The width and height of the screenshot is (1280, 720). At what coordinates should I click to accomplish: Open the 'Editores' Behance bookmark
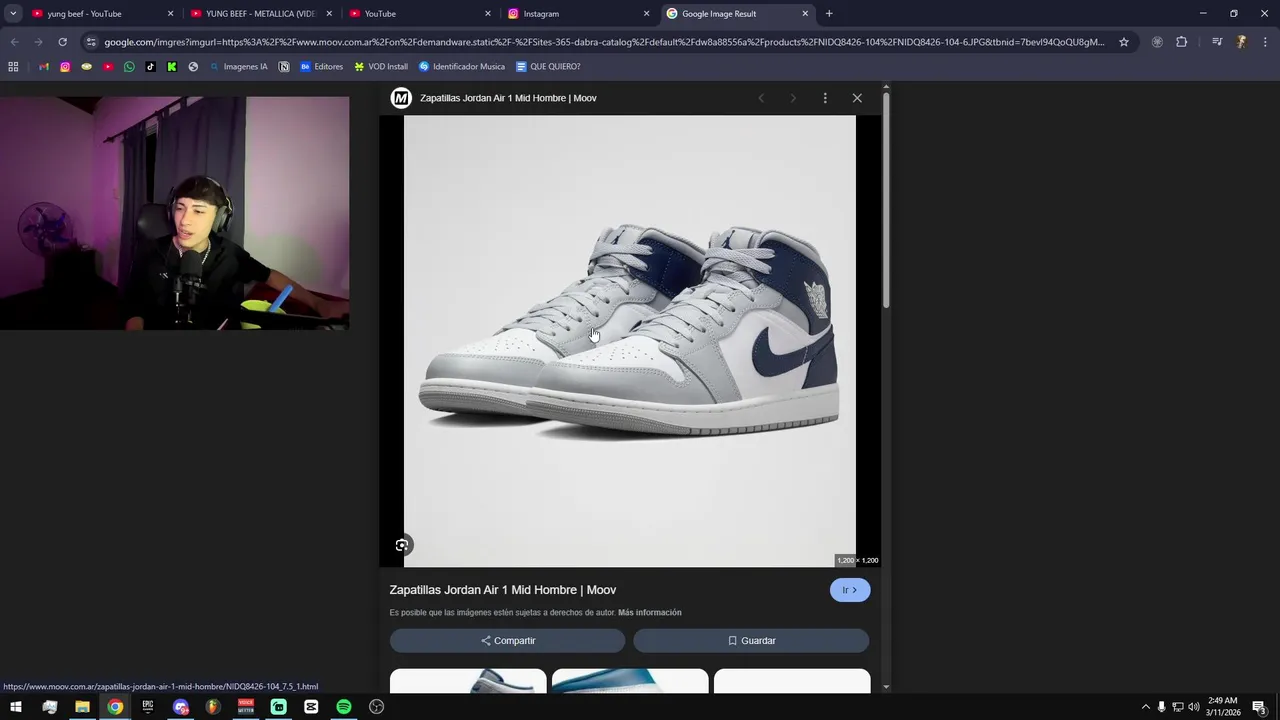coord(321,67)
